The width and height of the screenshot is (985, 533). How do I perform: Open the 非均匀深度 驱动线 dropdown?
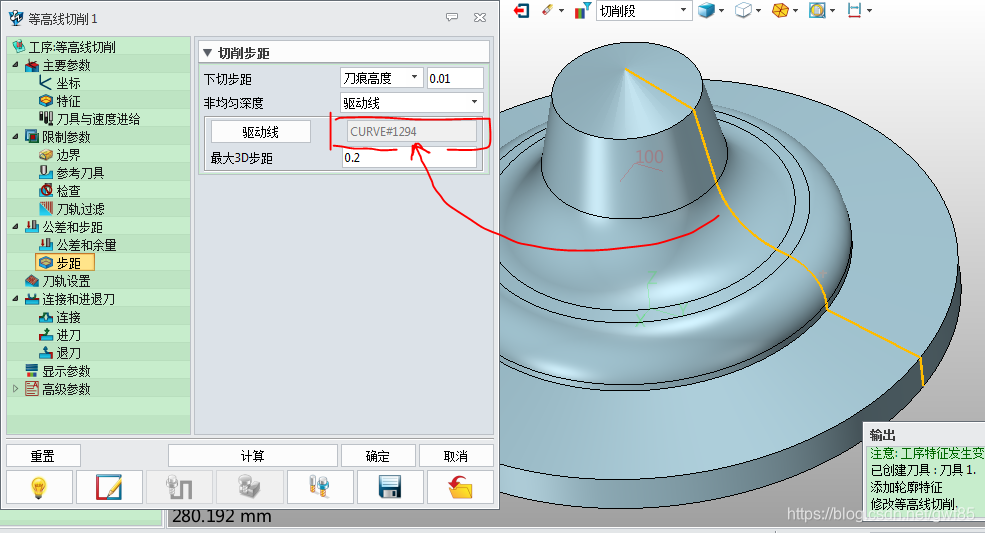tap(411, 102)
